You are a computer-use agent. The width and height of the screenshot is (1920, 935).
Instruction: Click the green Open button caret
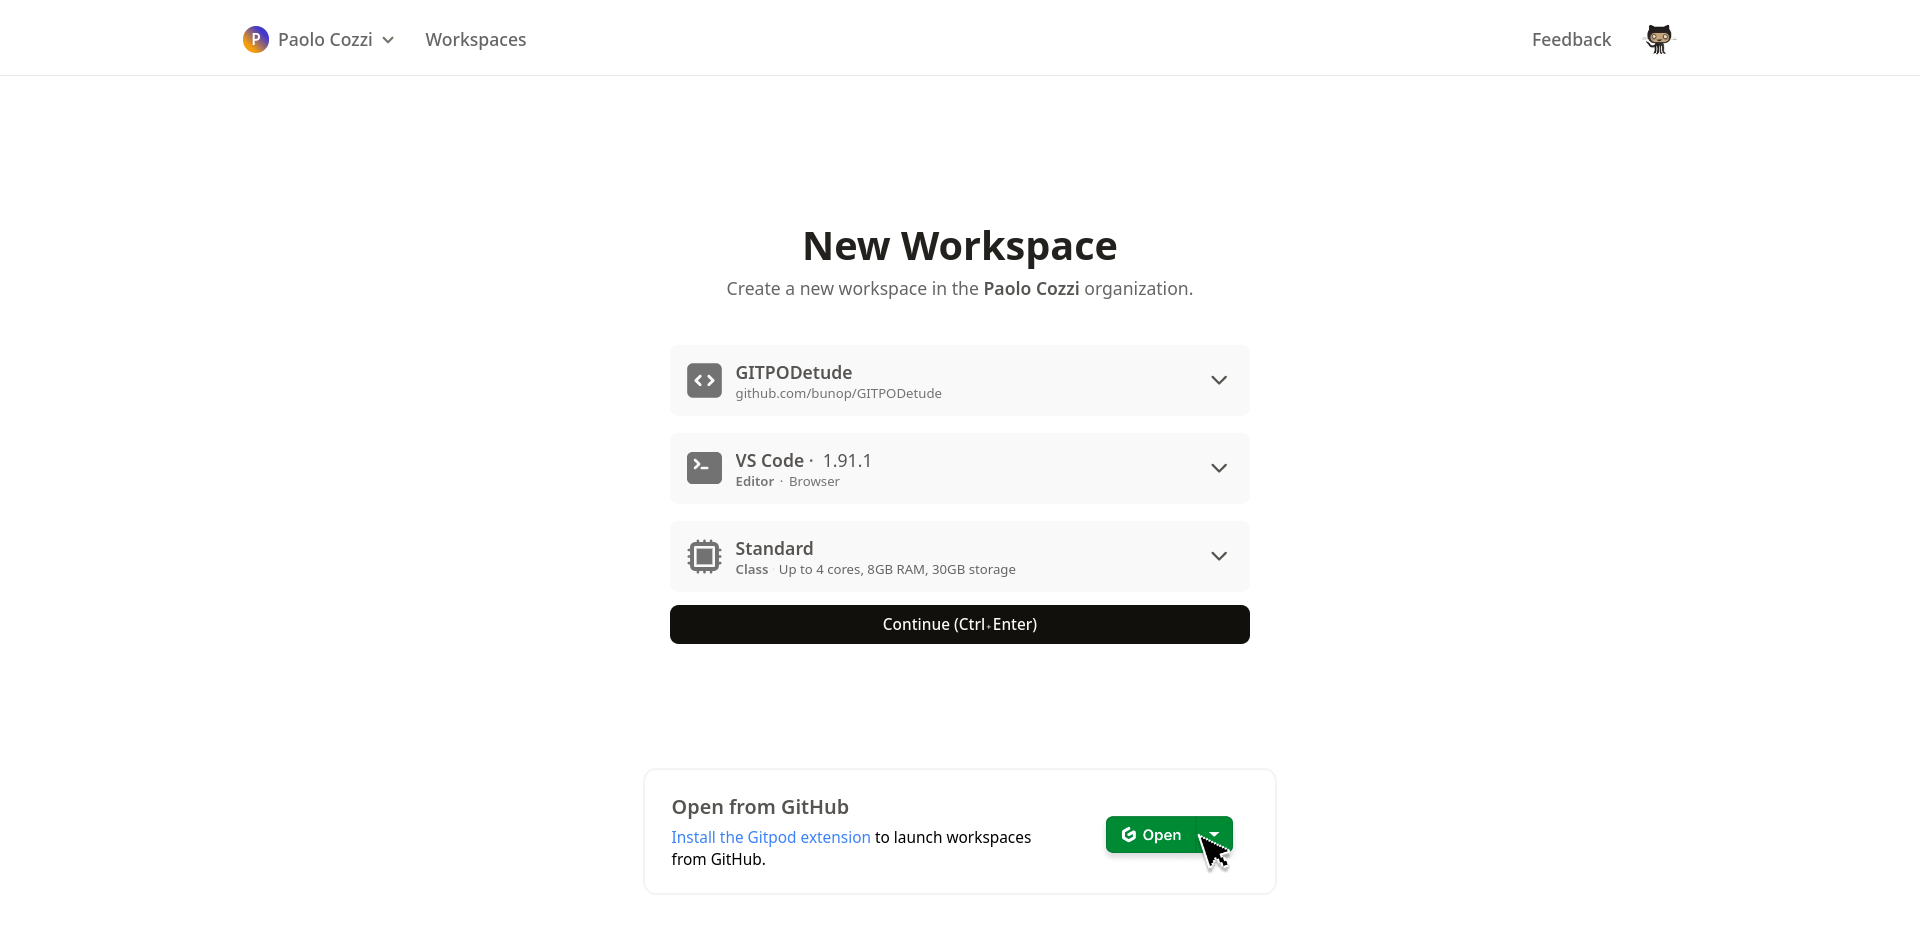(x=1215, y=835)
